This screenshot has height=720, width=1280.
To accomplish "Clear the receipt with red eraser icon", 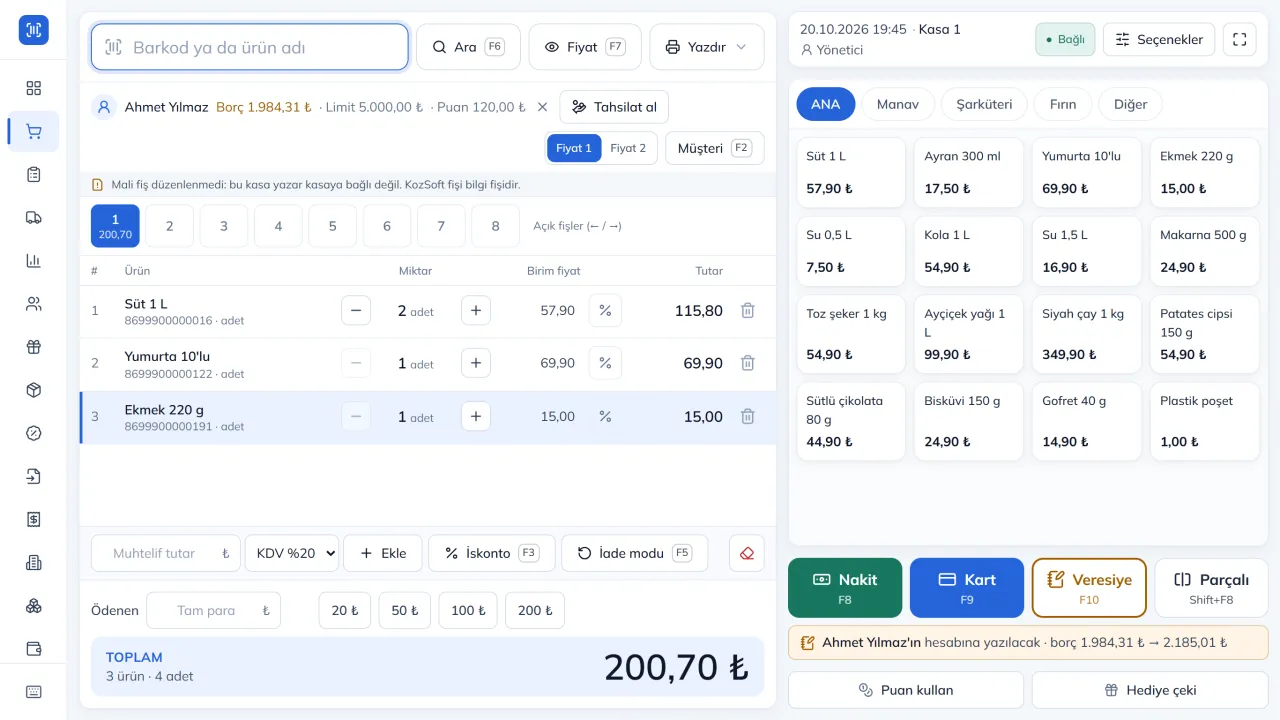I will [747, 553].
